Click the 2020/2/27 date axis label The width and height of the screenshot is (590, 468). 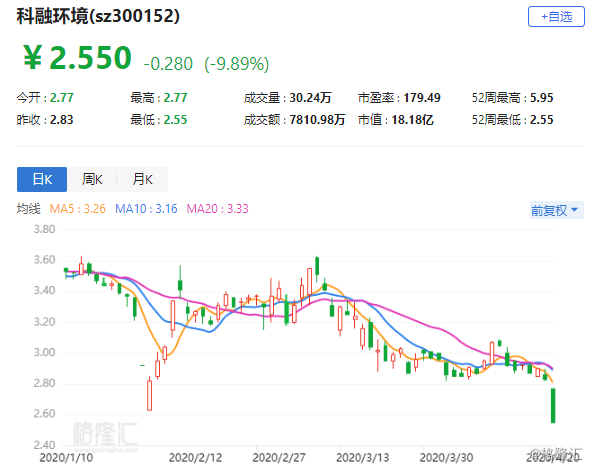click(x=279, y=458)
